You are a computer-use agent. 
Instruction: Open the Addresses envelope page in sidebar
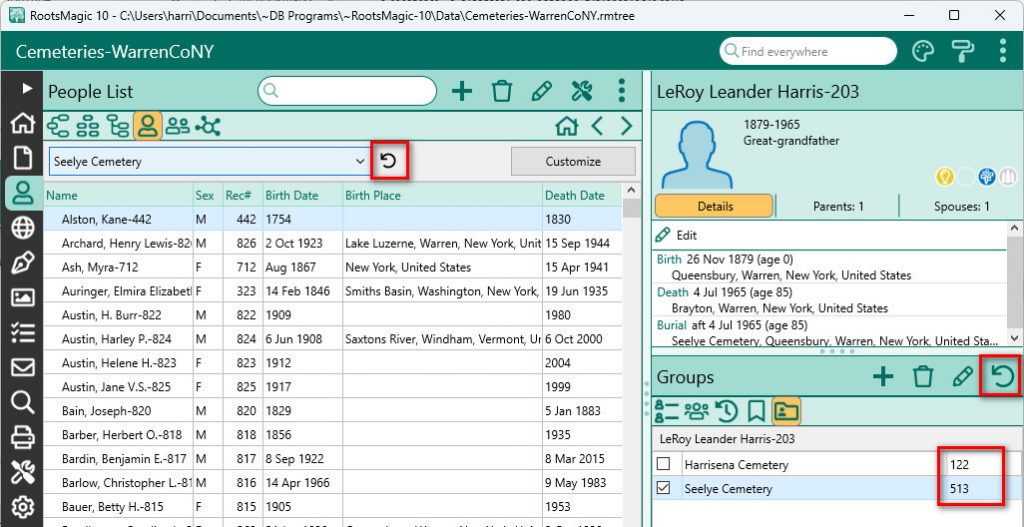click(23, 368)
